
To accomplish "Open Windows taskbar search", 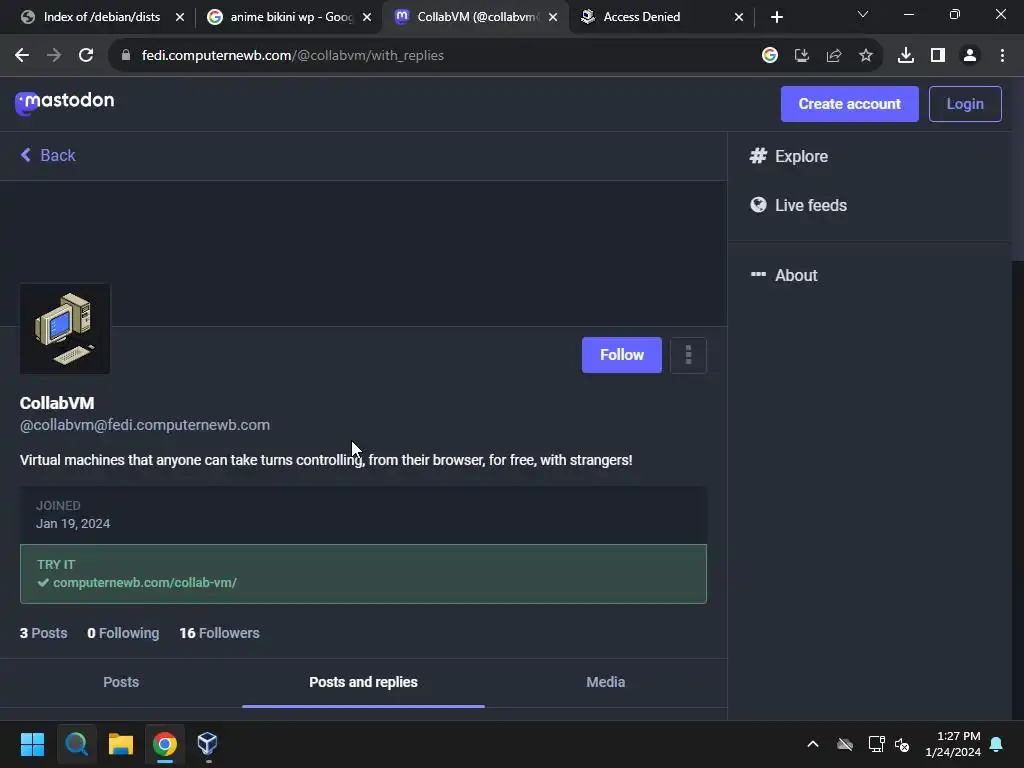I will coord(76,744).
